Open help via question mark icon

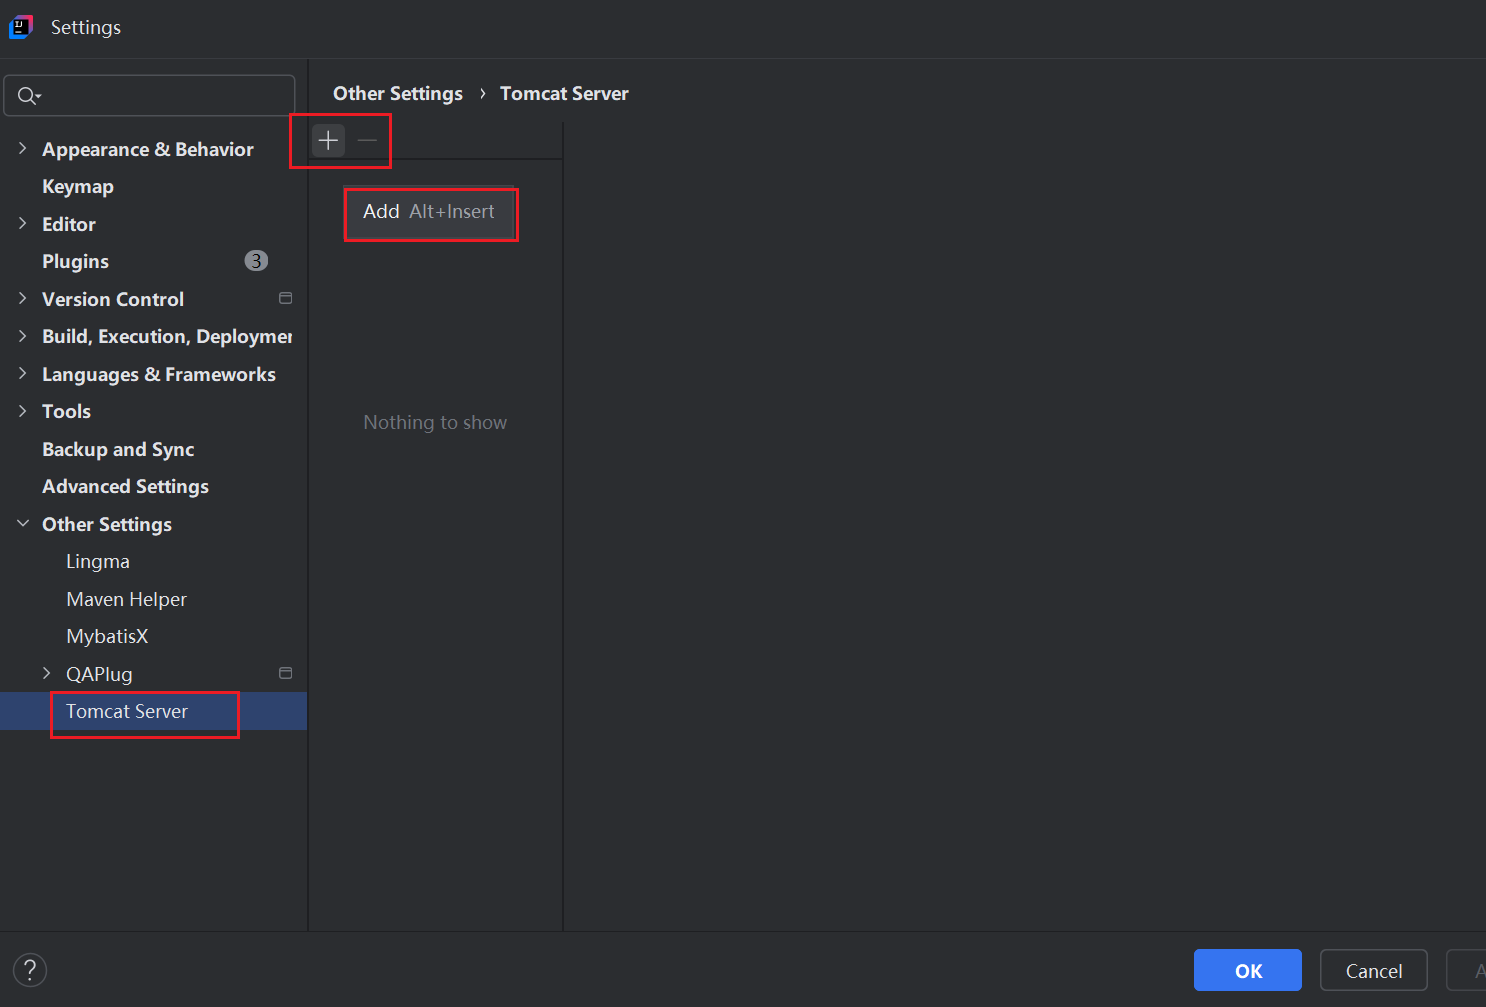coord(30,969)
